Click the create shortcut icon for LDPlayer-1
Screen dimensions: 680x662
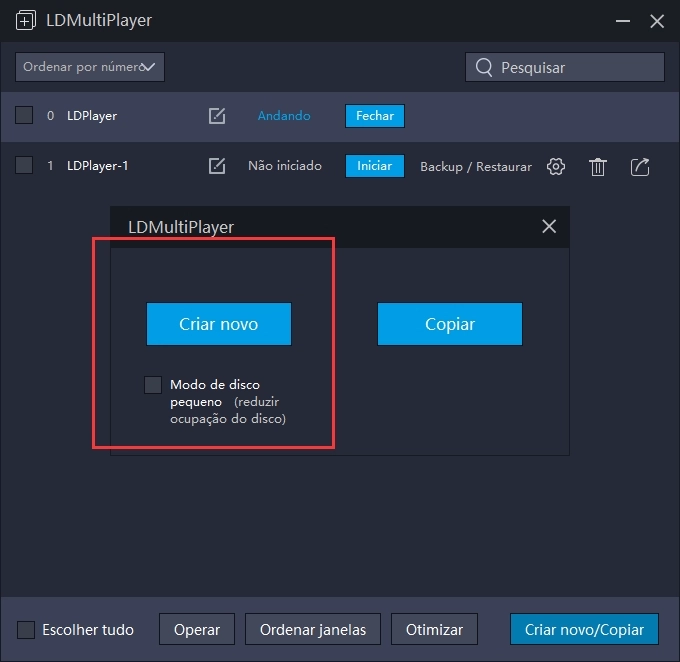coord(640,167)
